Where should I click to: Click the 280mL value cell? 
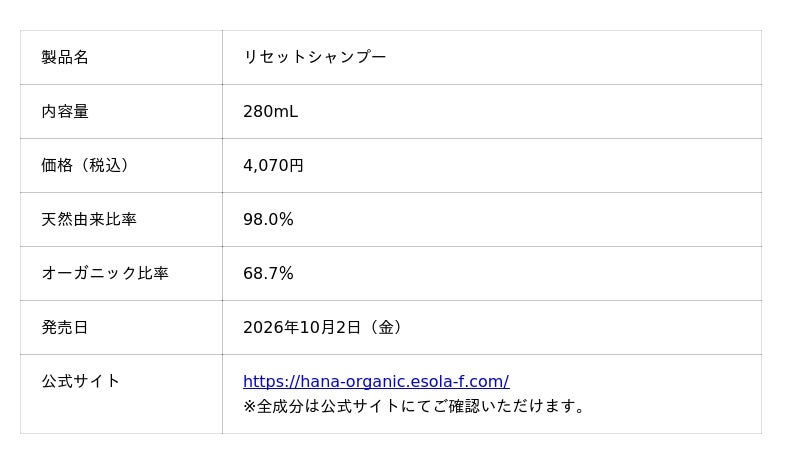(x=492, y=111)
